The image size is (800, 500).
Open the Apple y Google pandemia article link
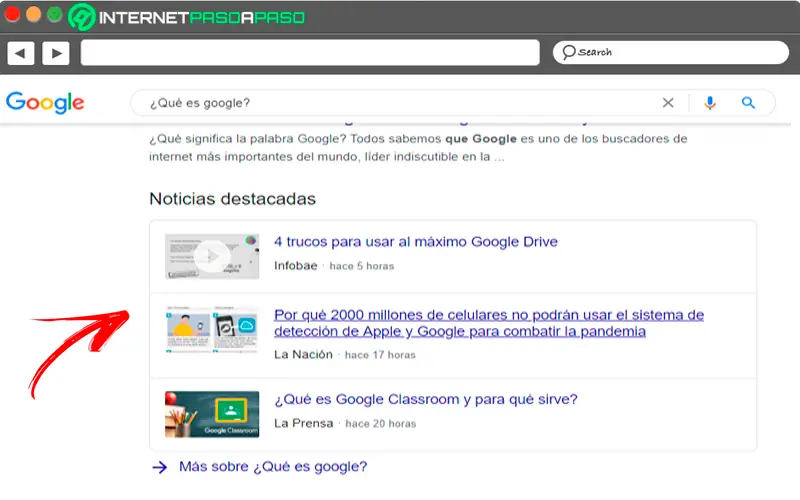point(489,323)
